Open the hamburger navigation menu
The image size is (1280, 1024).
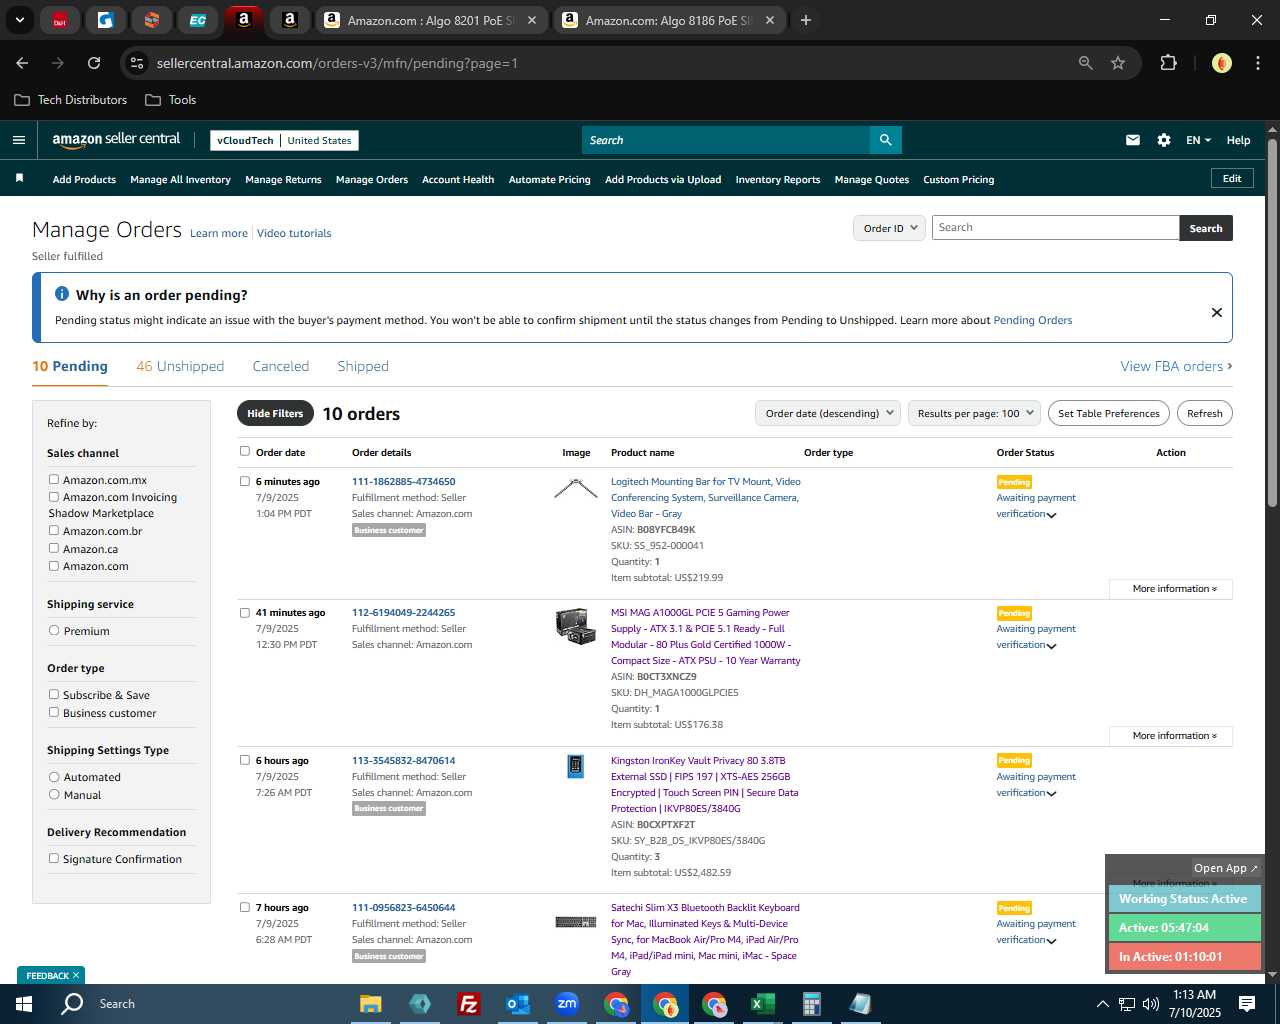18,140
